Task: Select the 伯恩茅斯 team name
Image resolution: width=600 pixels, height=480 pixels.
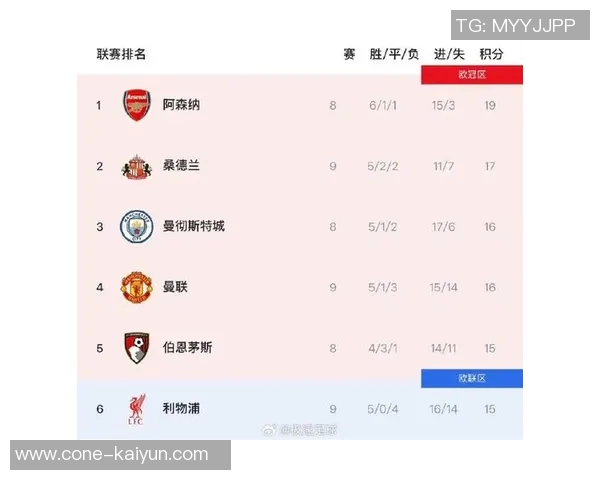Action: pos(187,348)
